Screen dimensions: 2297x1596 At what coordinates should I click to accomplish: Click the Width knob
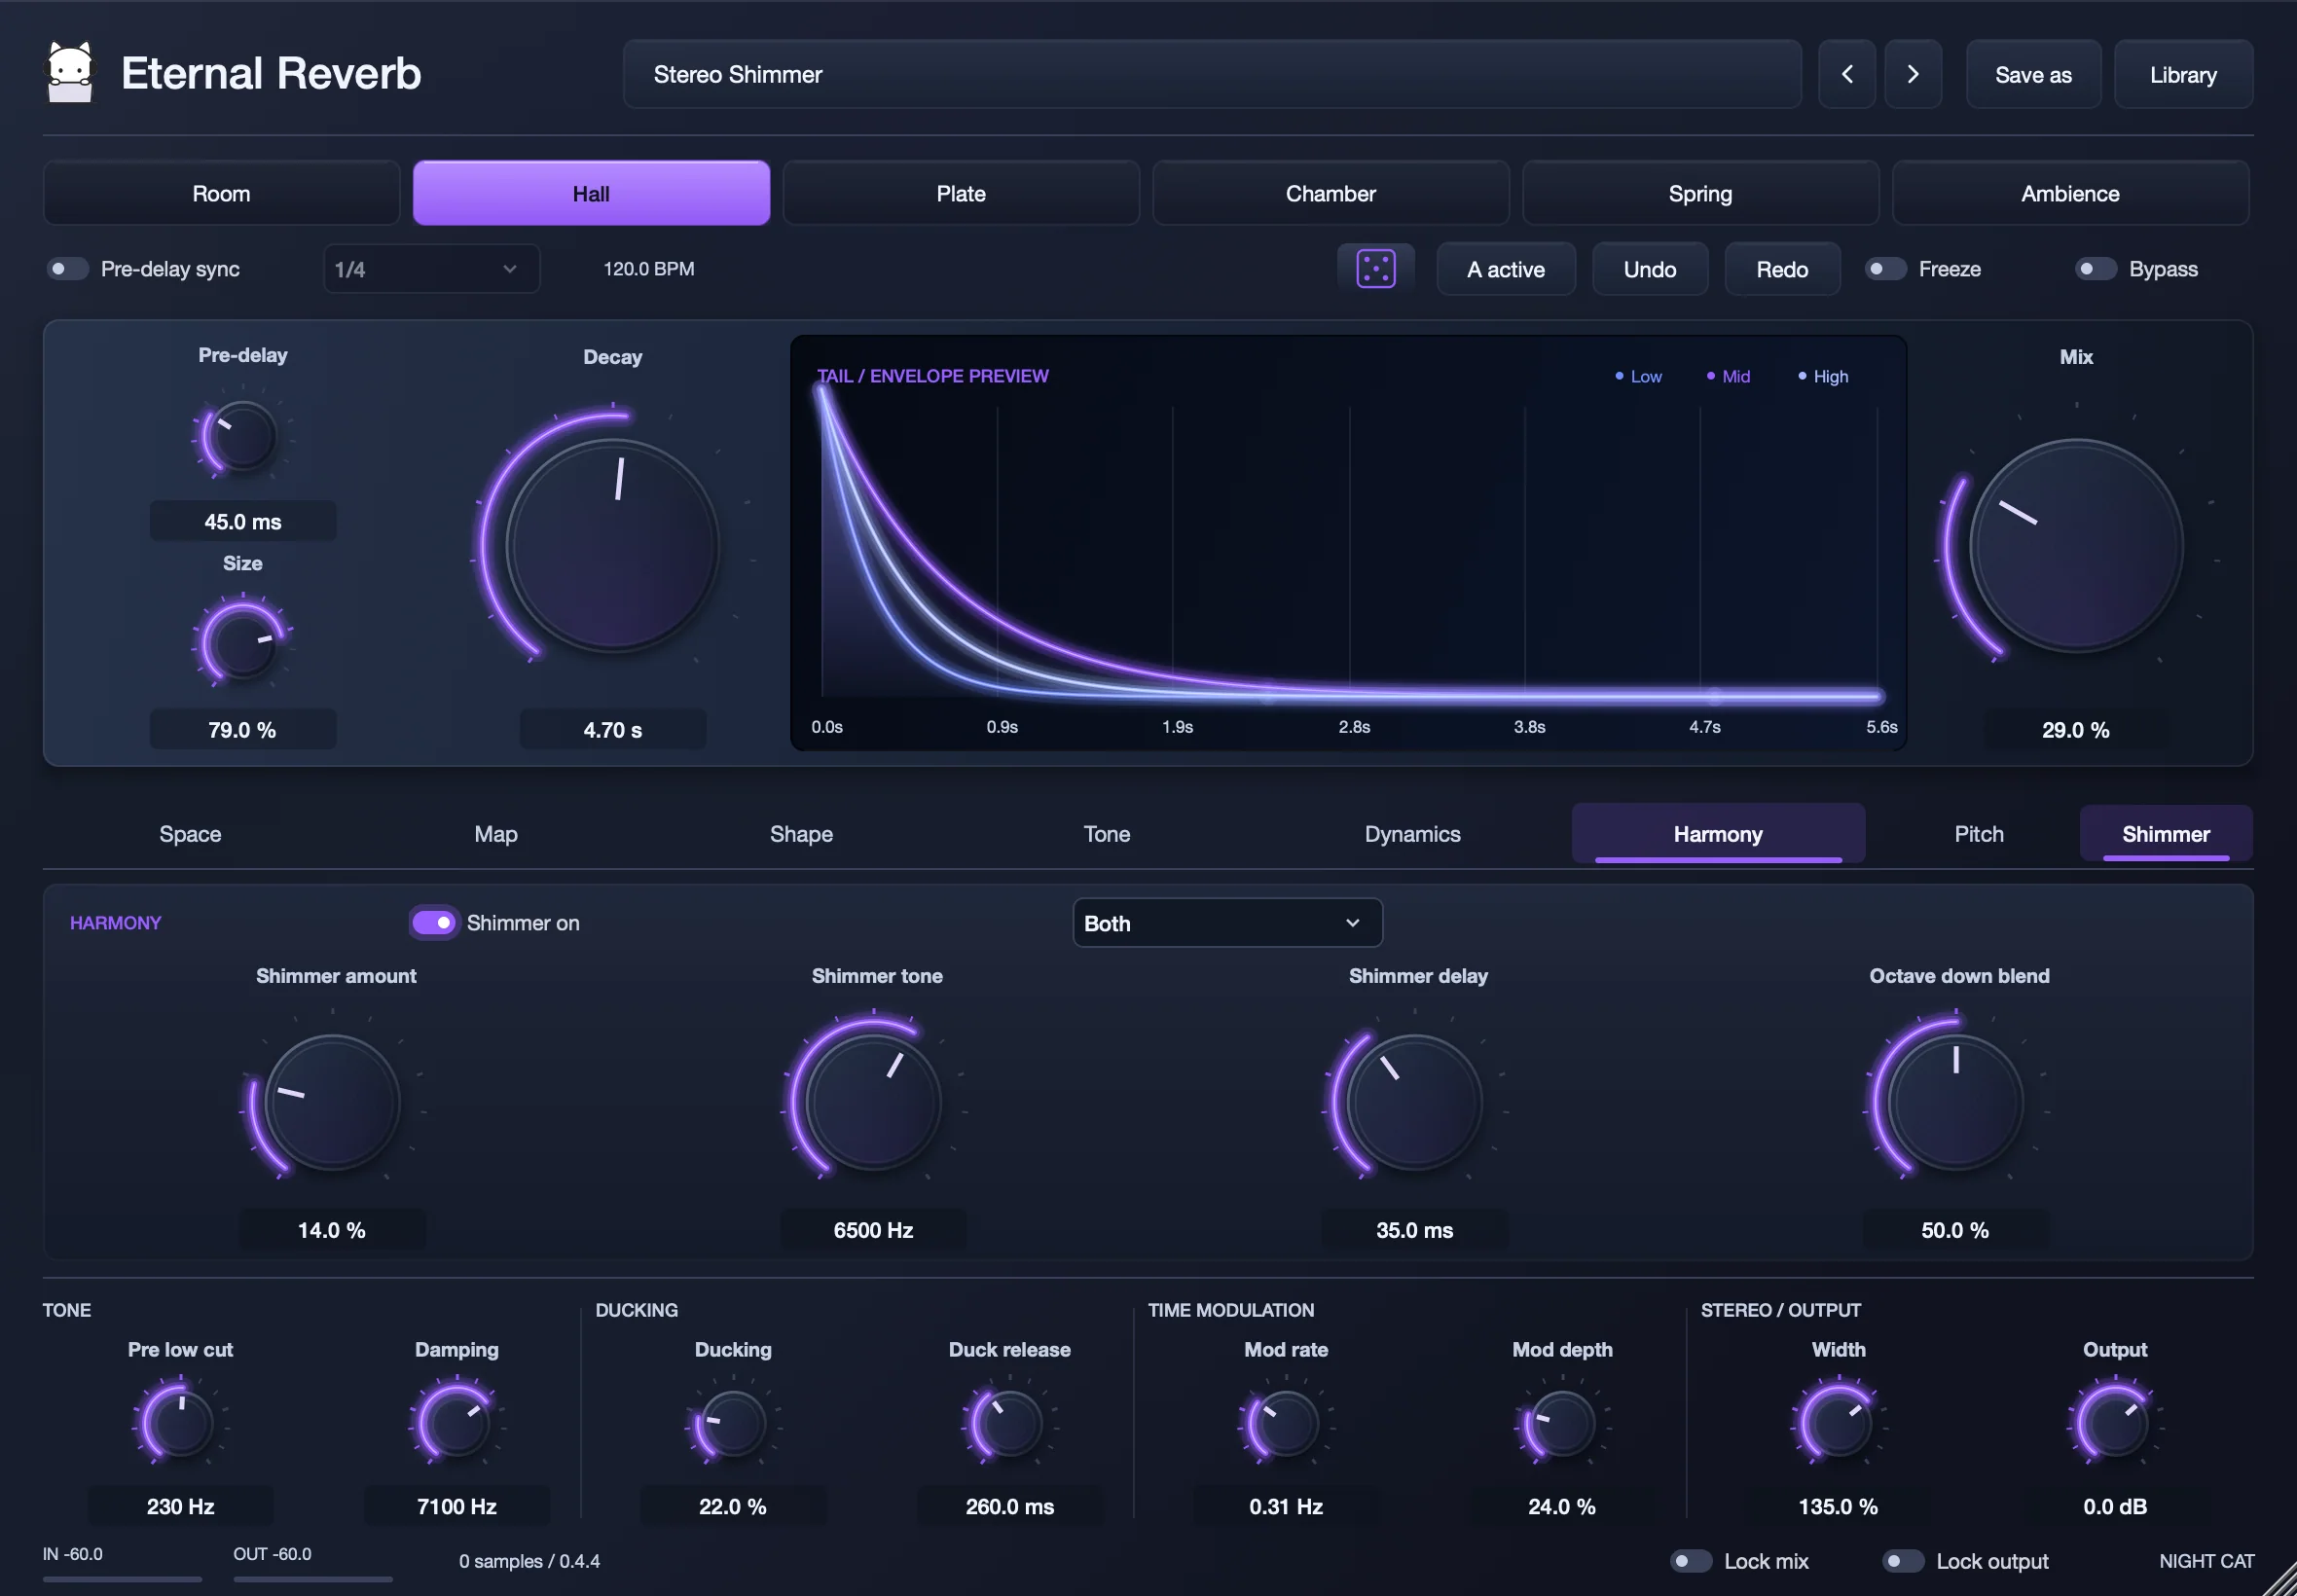(1838, 1423)
